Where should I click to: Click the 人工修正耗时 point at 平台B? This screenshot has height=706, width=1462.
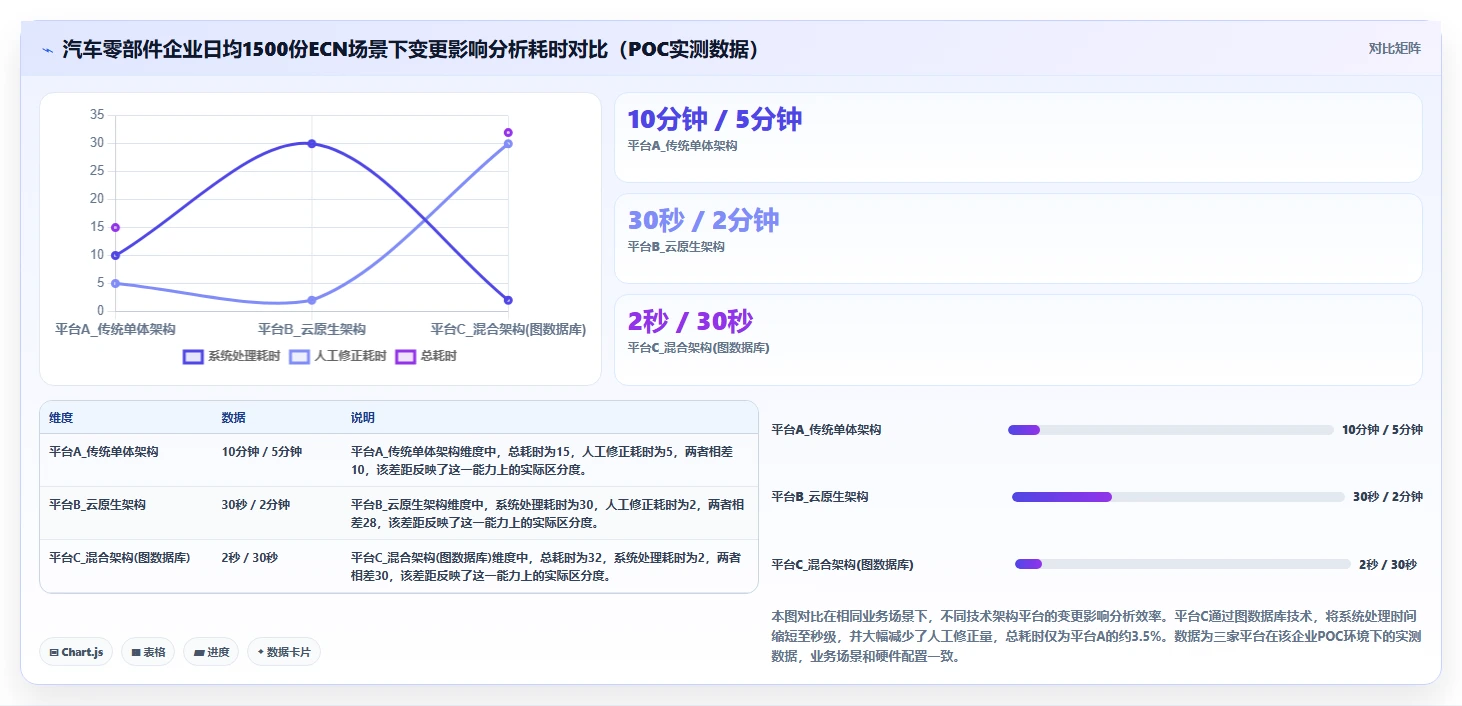pyautogui.click(x=312, y=300)
